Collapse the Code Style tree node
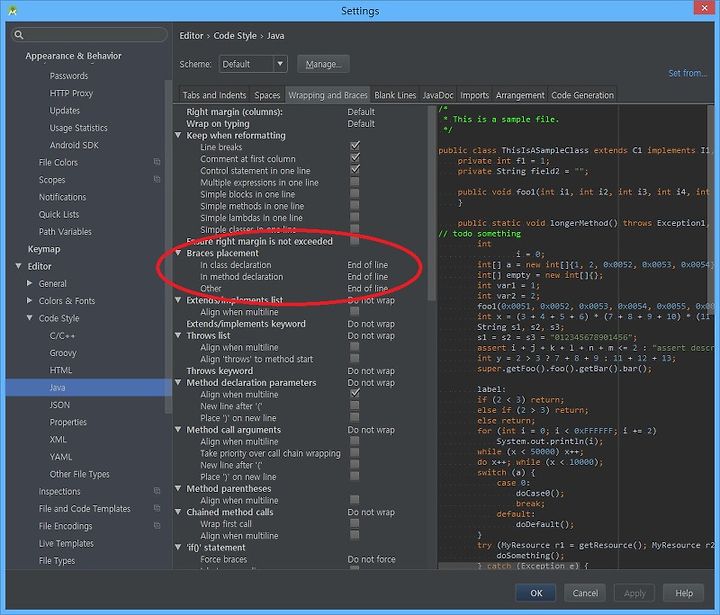This screenshot has height=615, width=720. click(x=29, y=318)
